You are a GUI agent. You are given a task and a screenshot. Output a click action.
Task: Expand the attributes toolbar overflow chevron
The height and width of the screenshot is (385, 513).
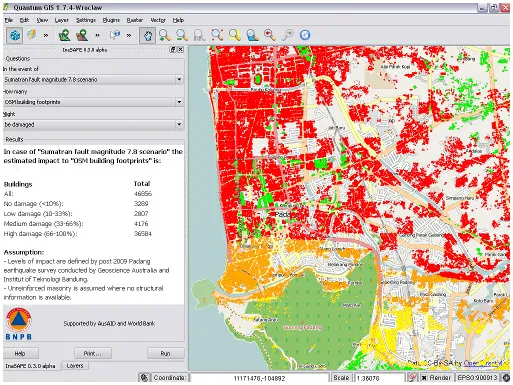[129, 35]
